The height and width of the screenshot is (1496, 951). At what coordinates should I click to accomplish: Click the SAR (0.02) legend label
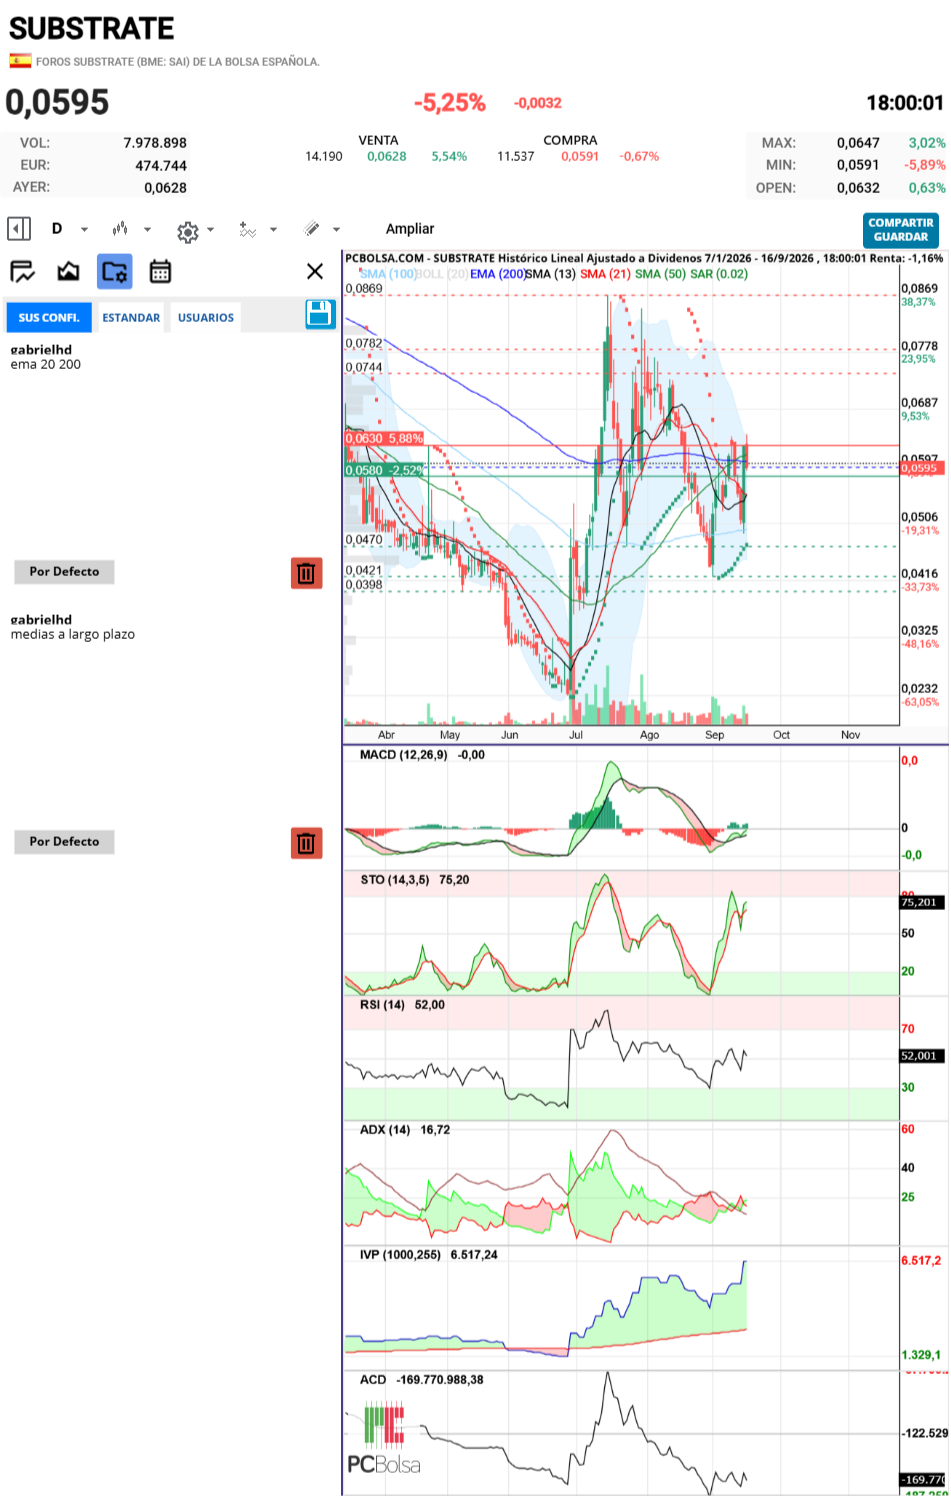tap(719, 274)
